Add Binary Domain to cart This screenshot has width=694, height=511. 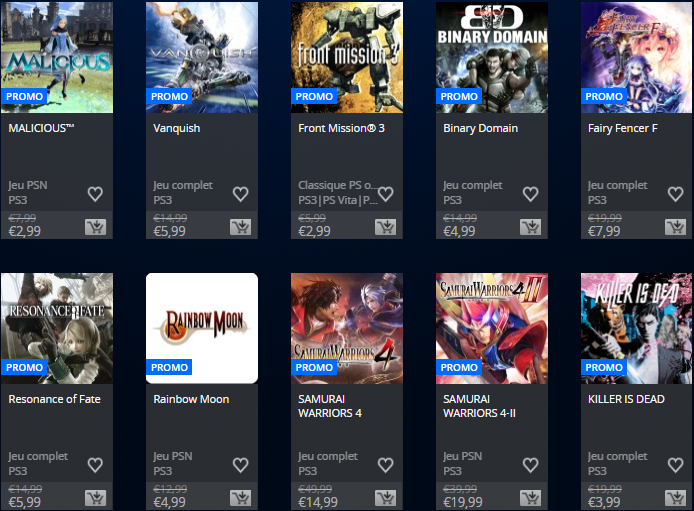pos(530,227)
